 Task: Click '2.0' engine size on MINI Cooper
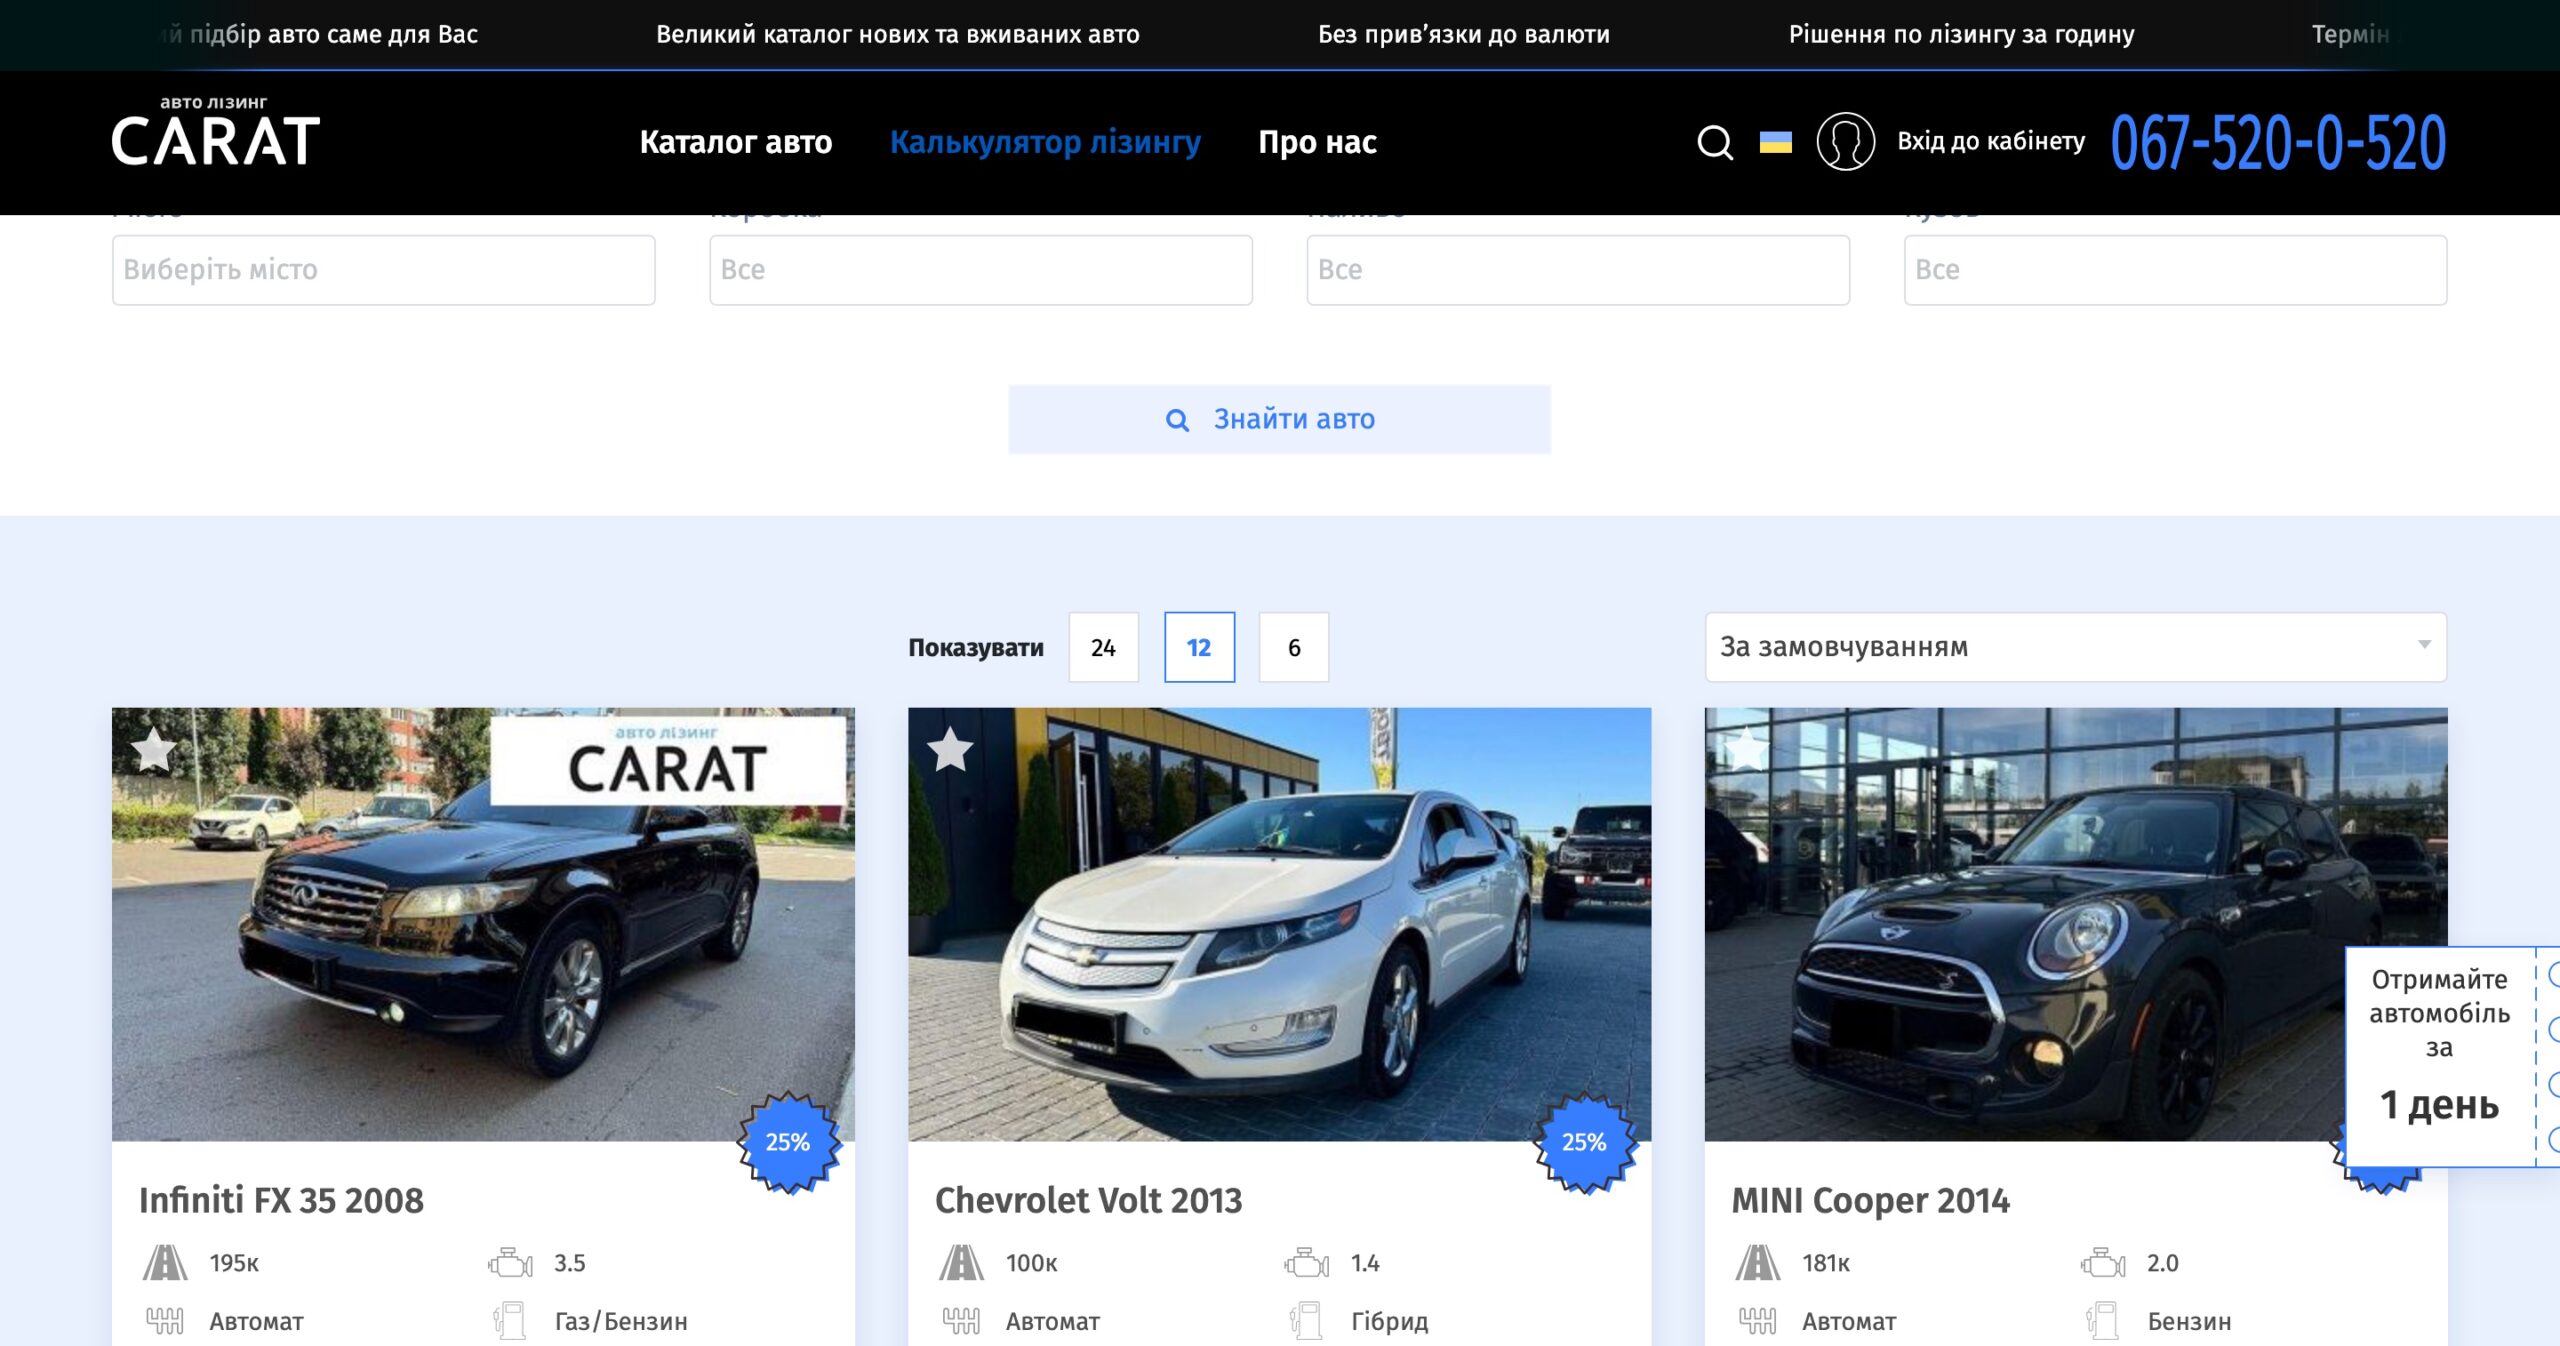click(x=2162, y=1263)
